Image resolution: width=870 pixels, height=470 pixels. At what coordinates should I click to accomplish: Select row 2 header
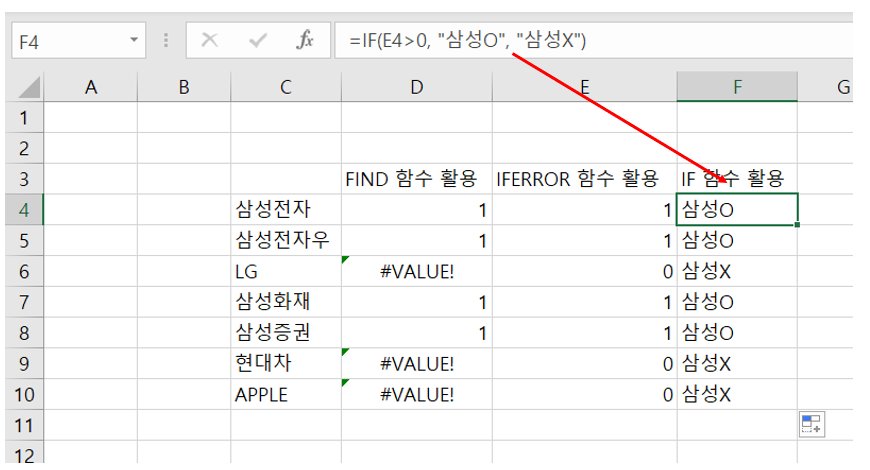[x=24, y=148]
